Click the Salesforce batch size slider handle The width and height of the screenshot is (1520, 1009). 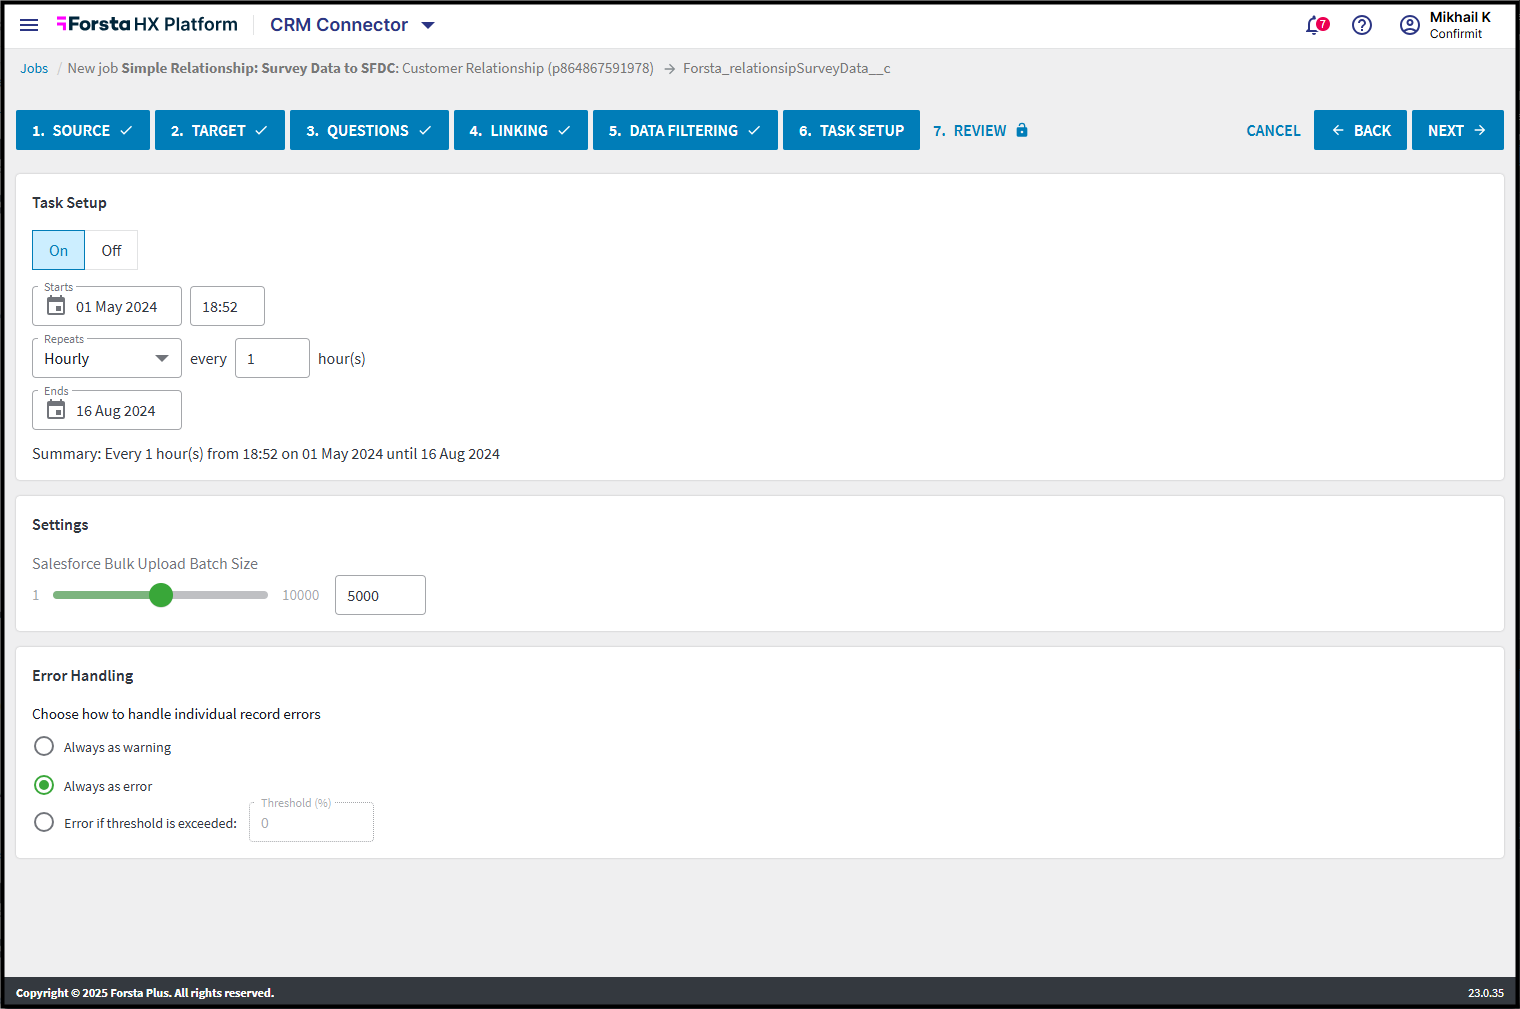pos(161,595)
